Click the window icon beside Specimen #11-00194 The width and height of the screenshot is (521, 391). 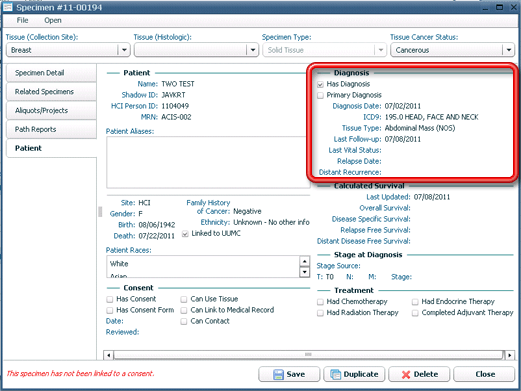point(8,7)
